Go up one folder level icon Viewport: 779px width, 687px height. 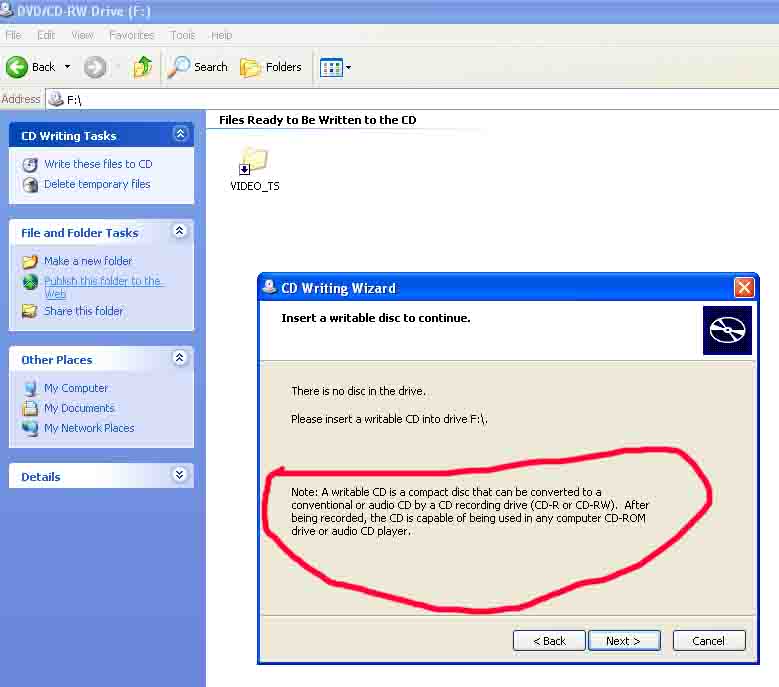point(143,67)
